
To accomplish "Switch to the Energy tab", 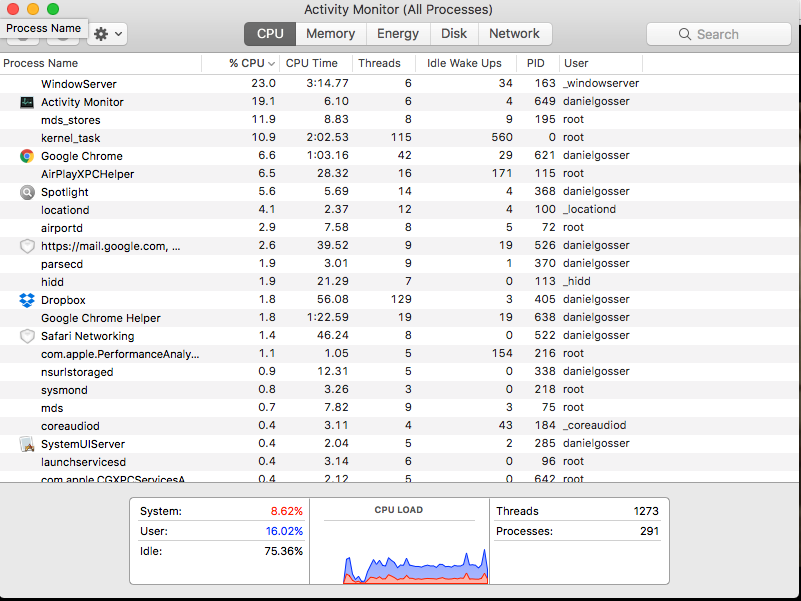I will coord(398,34).
